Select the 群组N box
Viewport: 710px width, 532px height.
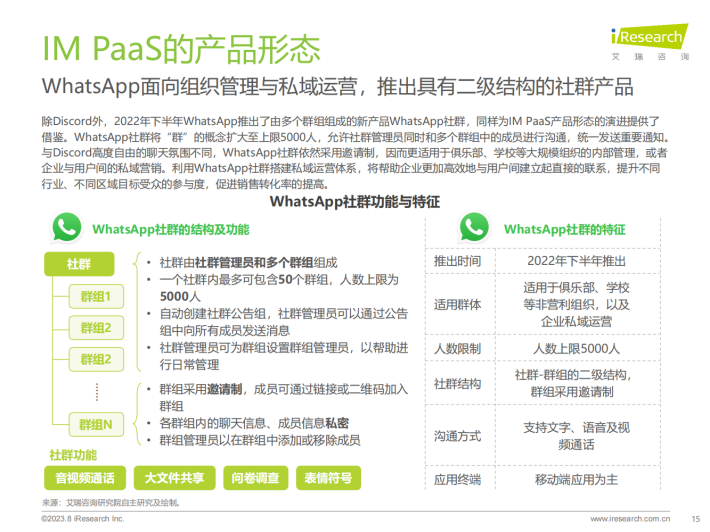coord(96,425)
